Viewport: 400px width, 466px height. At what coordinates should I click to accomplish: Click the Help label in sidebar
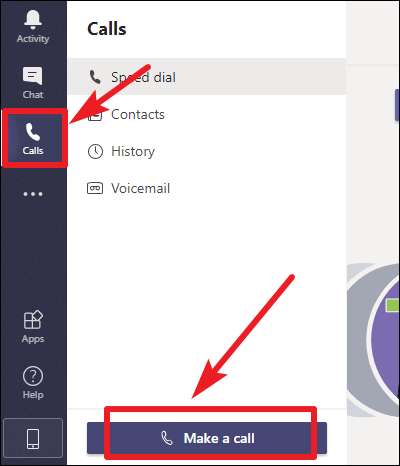(x=33, y=395)
